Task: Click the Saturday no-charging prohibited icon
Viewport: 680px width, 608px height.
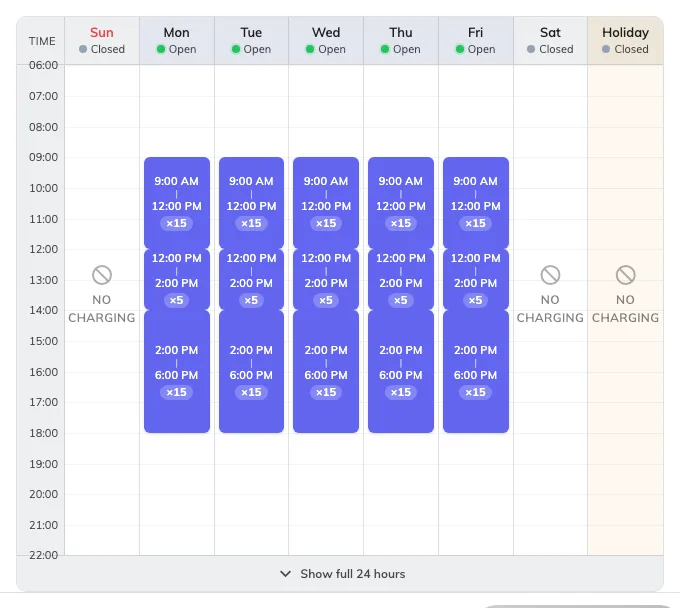Action: click(550, 275)
